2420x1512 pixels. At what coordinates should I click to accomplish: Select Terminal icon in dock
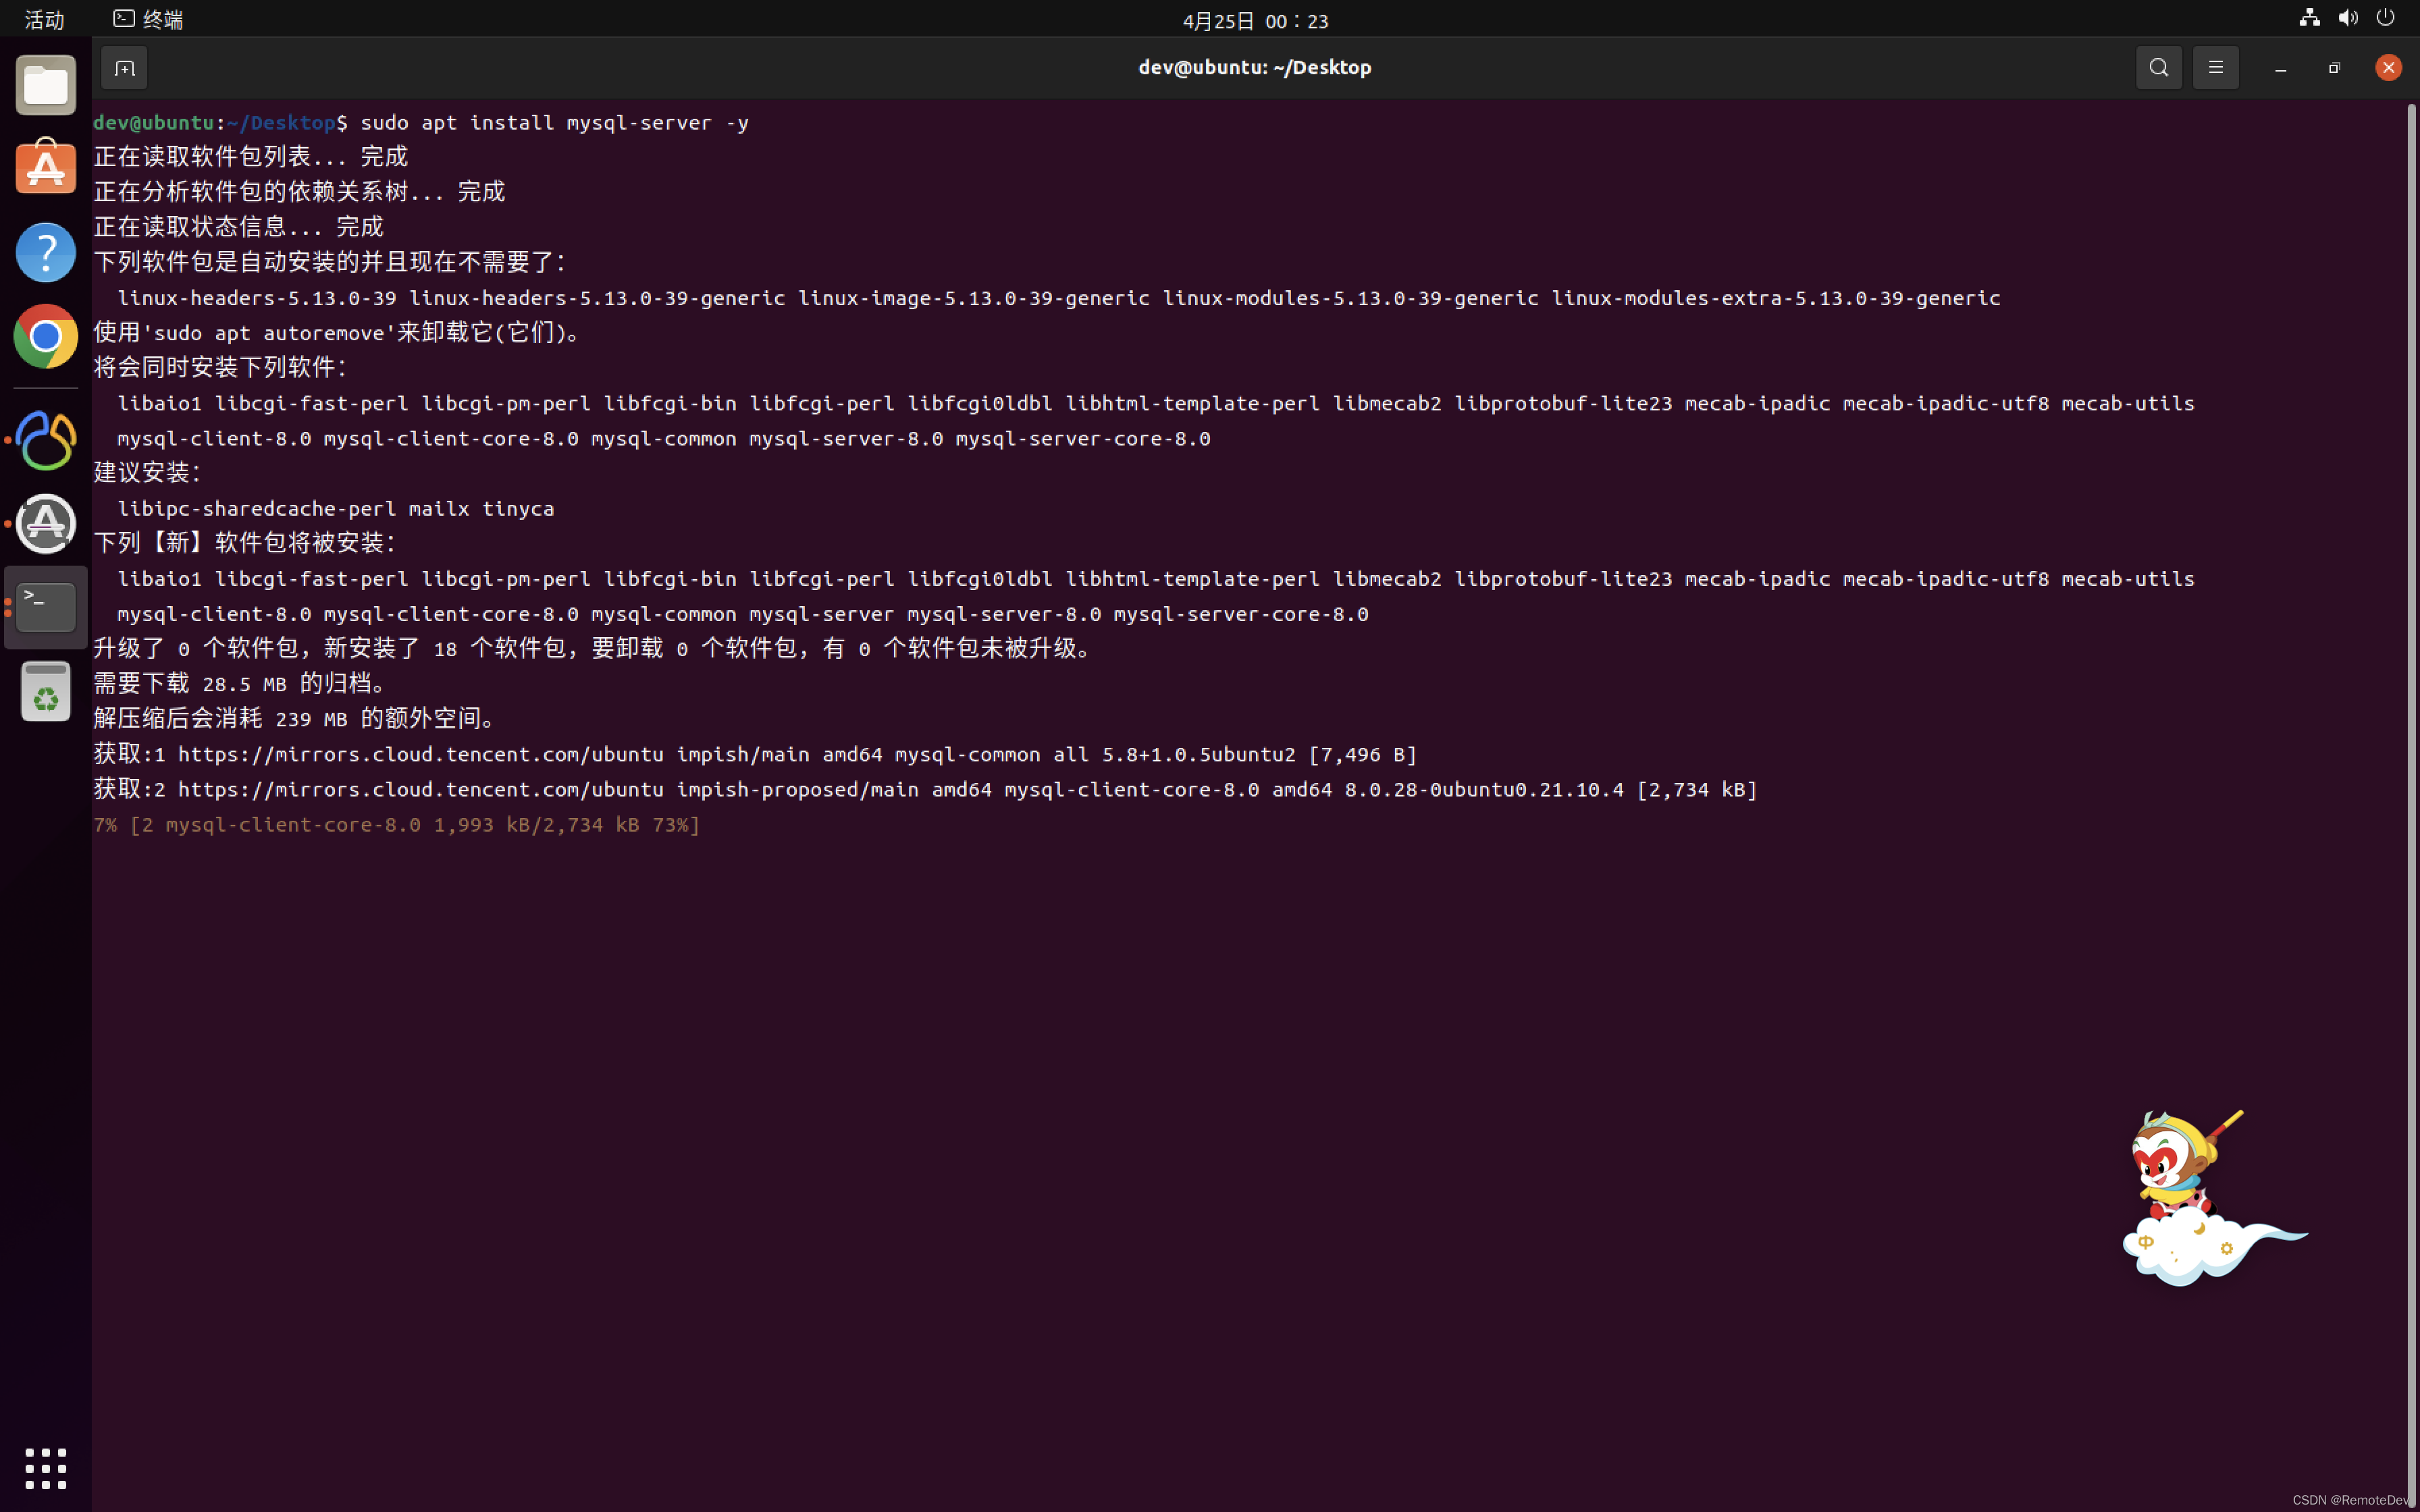[46, 607]
